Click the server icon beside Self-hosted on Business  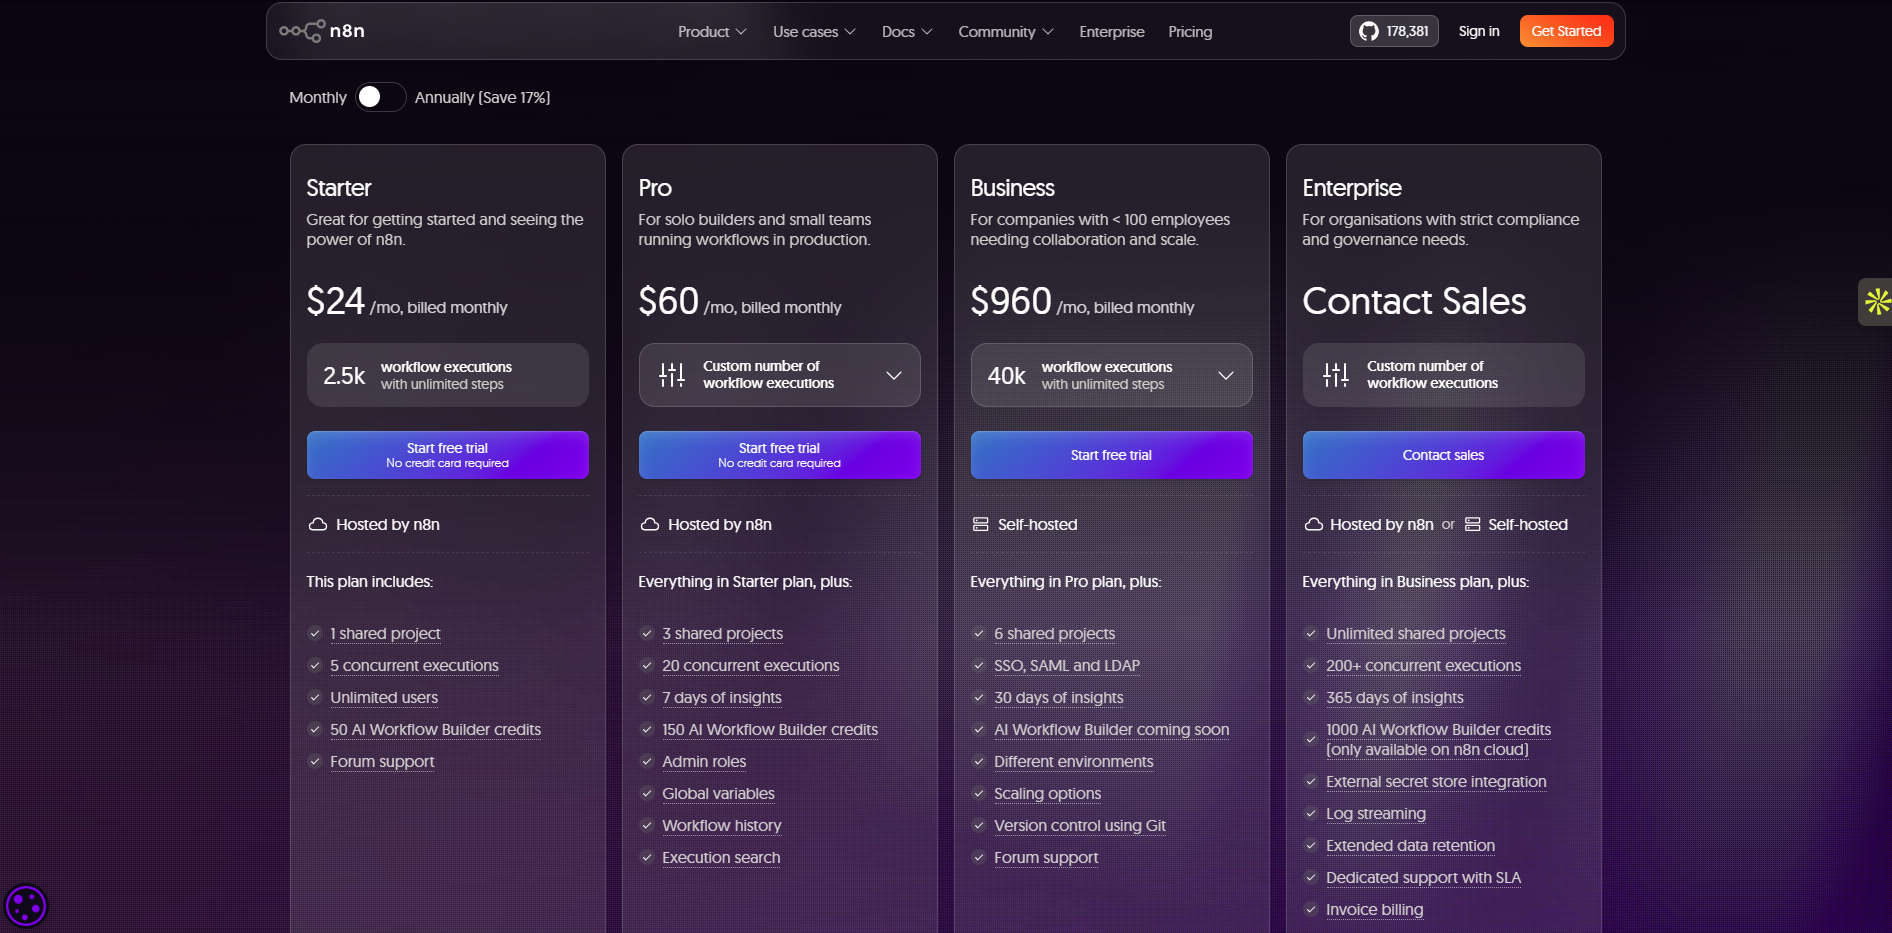click(x=980, y=523)
